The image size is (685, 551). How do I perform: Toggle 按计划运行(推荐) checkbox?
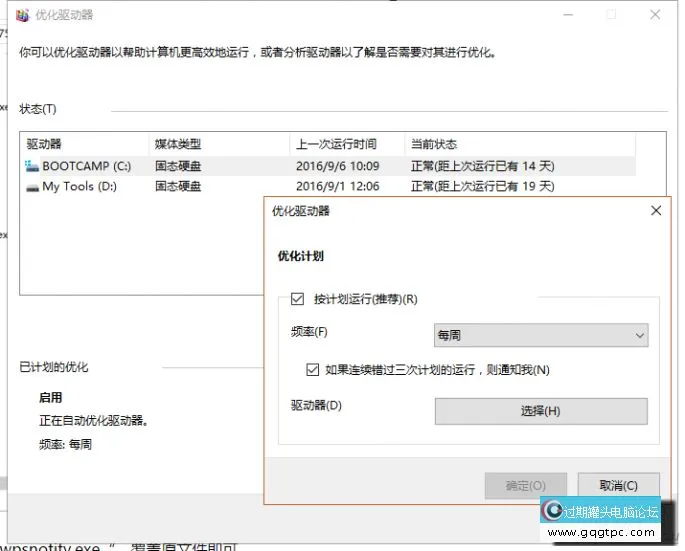coord(297,299)
